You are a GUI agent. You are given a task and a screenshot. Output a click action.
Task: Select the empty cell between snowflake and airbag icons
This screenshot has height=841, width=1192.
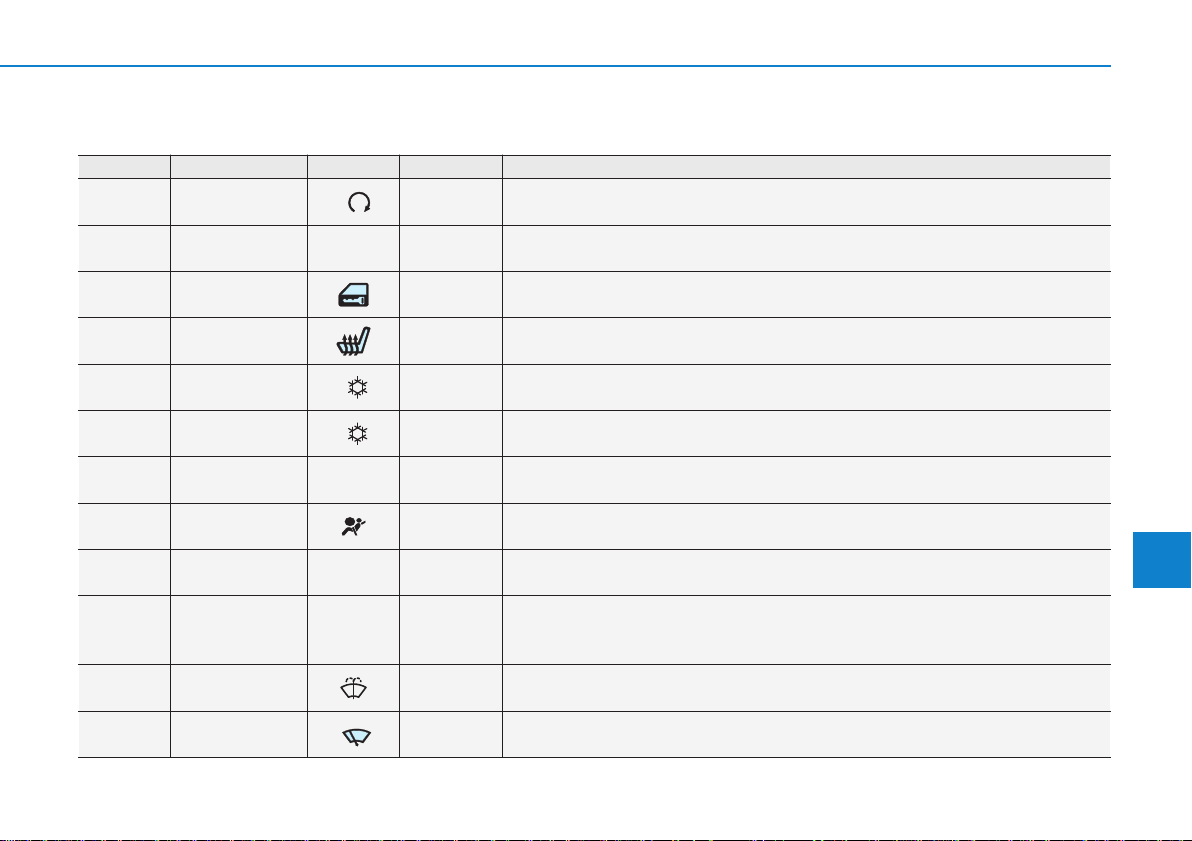pos(353,480)
